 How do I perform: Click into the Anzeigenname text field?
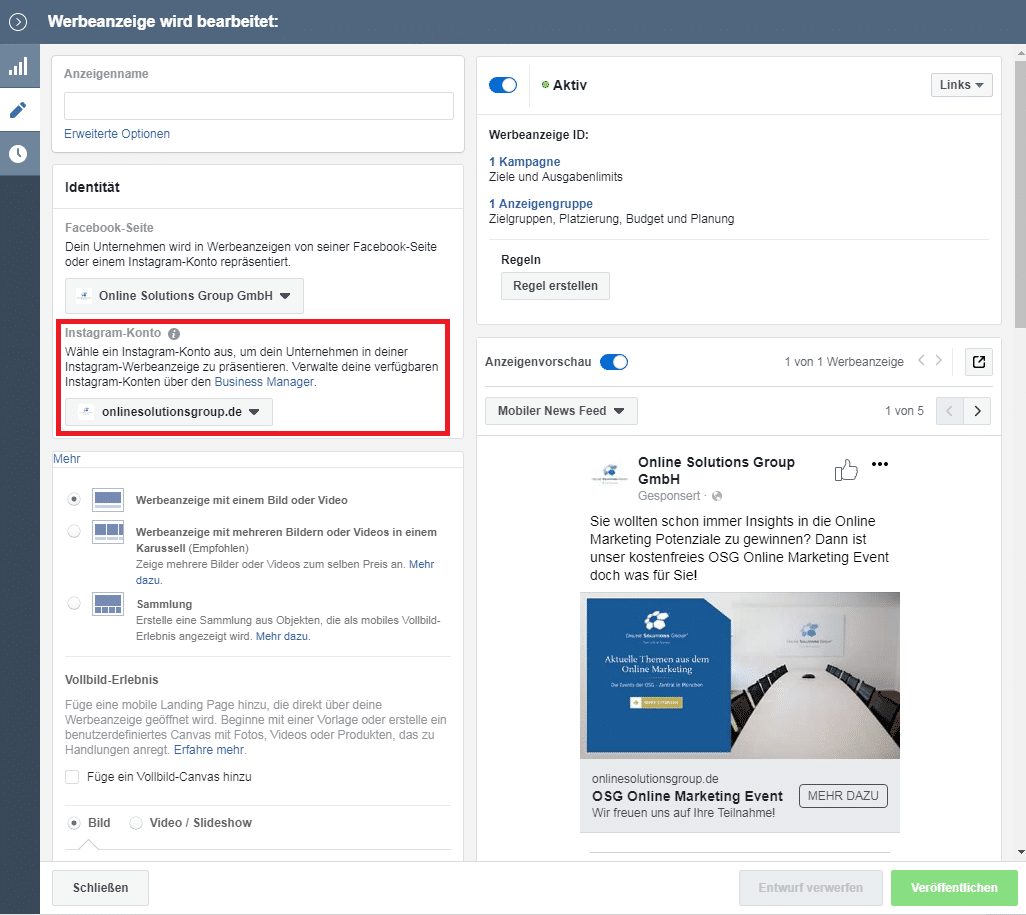click(x=258, y=106)
